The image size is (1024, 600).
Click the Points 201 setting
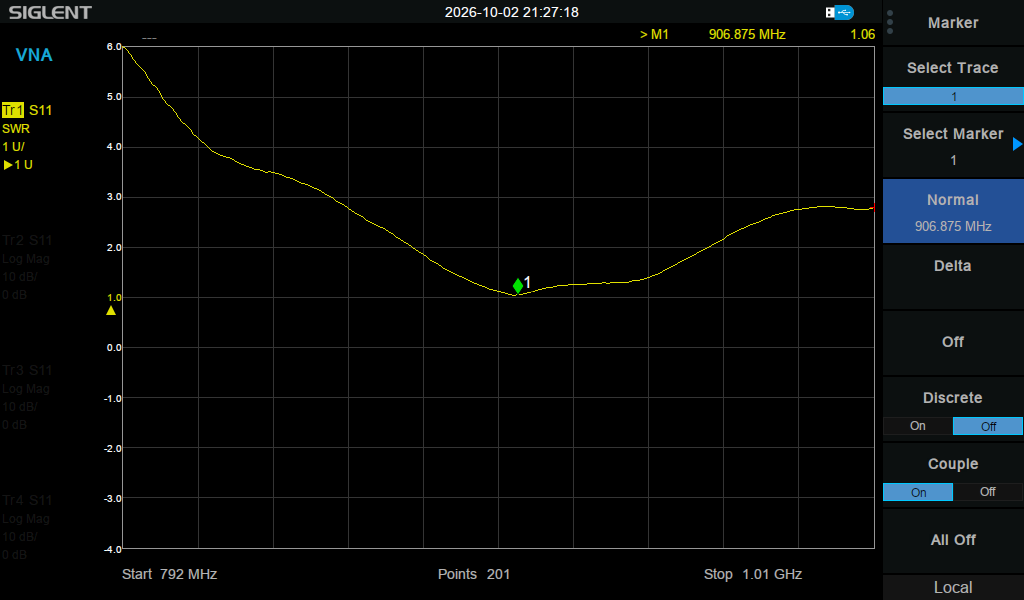click(x=474, y=575)
